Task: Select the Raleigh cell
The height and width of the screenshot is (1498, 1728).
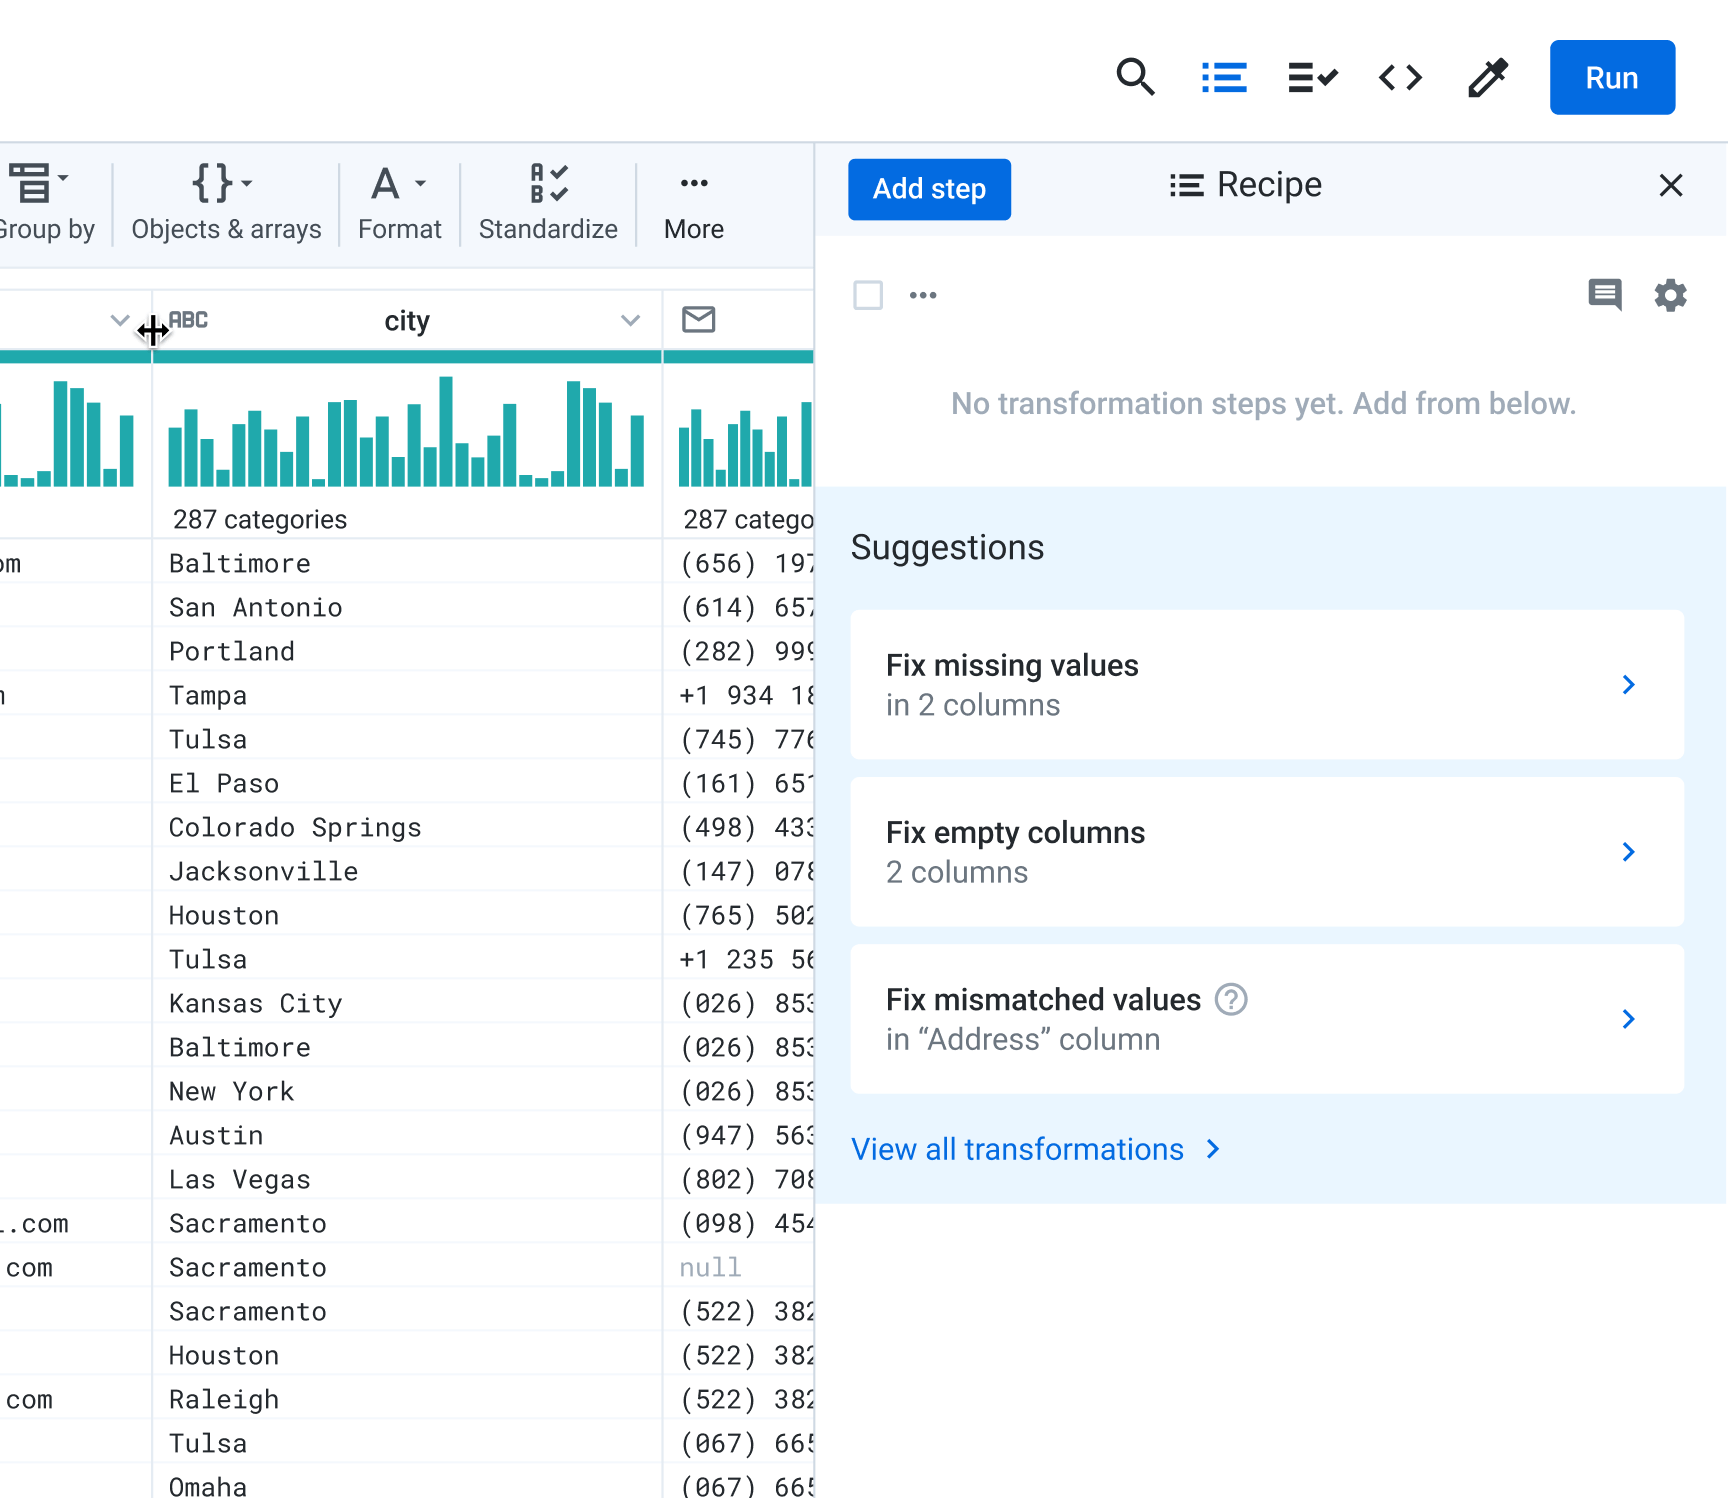Action: (x=407, y=1400)
